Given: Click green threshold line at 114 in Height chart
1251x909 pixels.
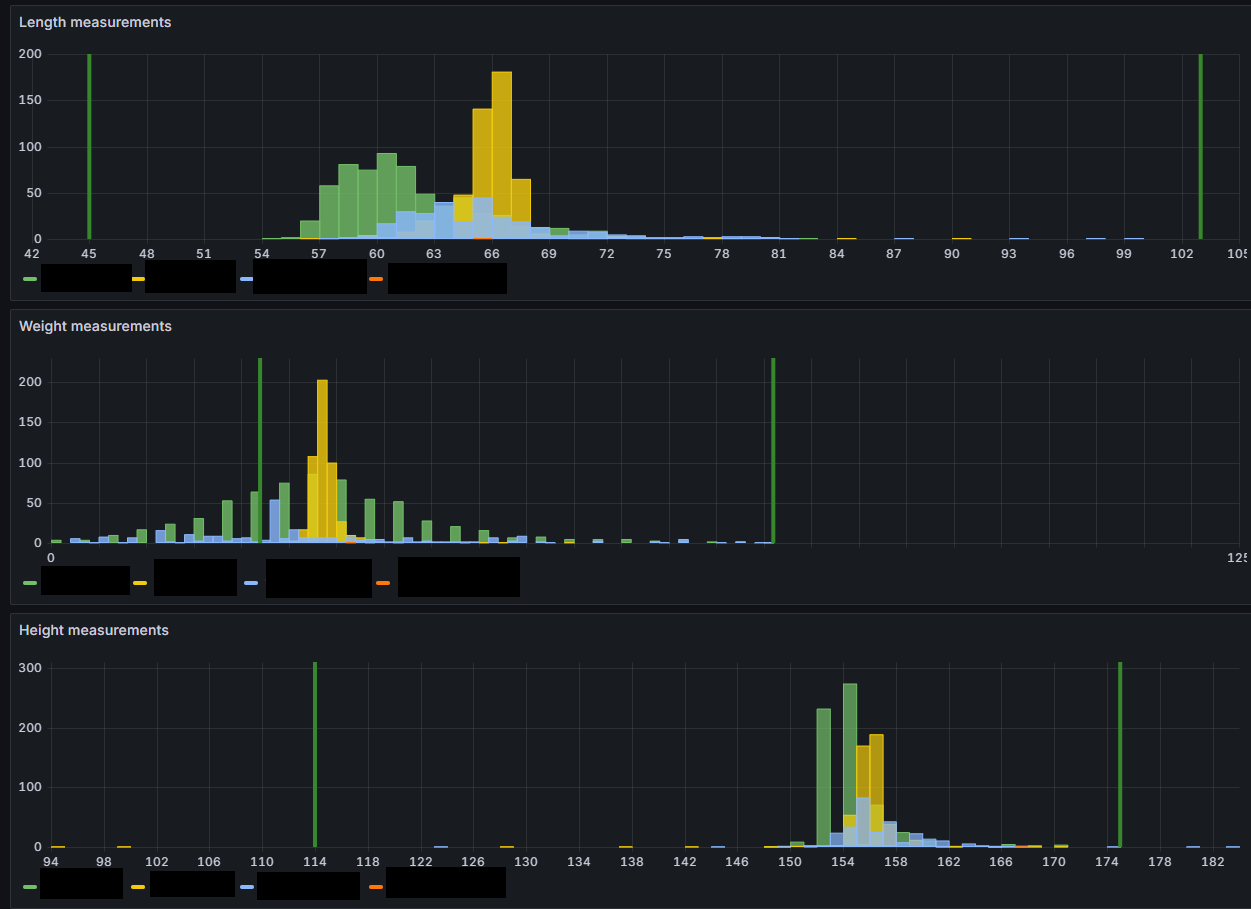Looking at the screenshot, I should [315, 754].
